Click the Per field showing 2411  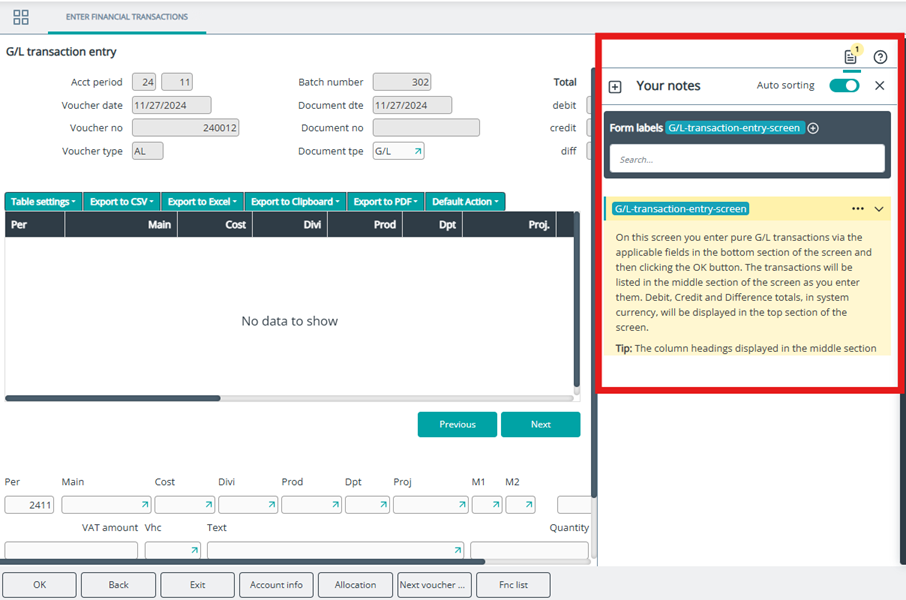(29, 505)
